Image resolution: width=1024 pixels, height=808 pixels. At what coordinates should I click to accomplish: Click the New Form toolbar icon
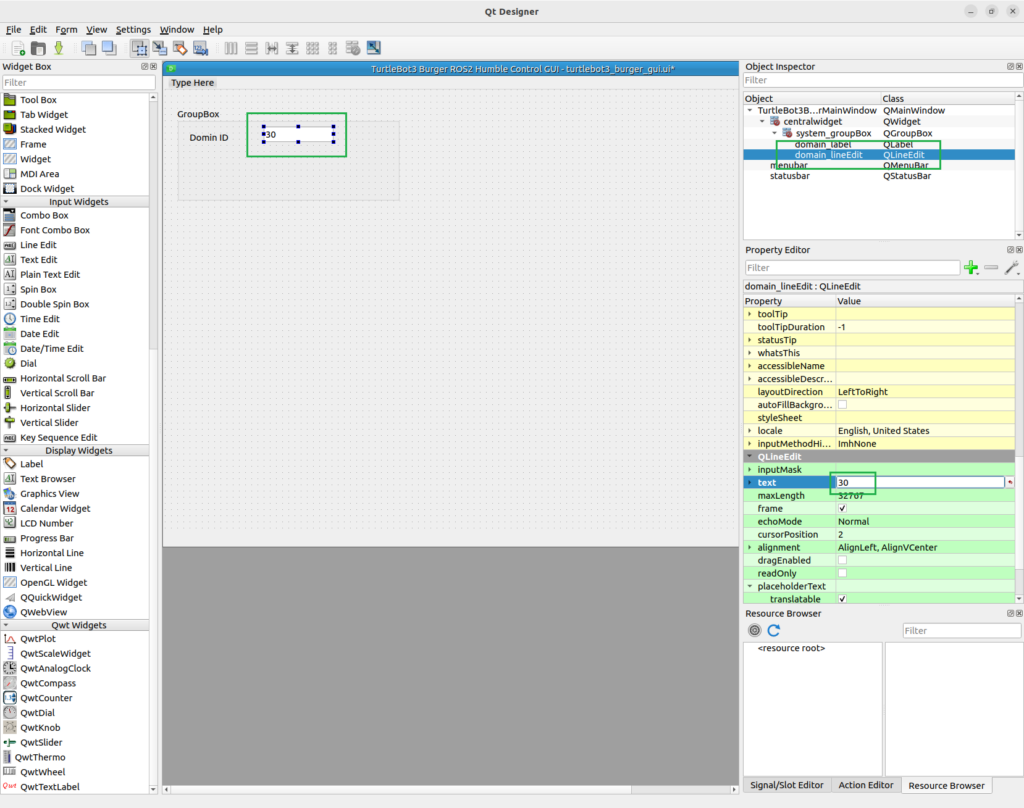(18, 48)
